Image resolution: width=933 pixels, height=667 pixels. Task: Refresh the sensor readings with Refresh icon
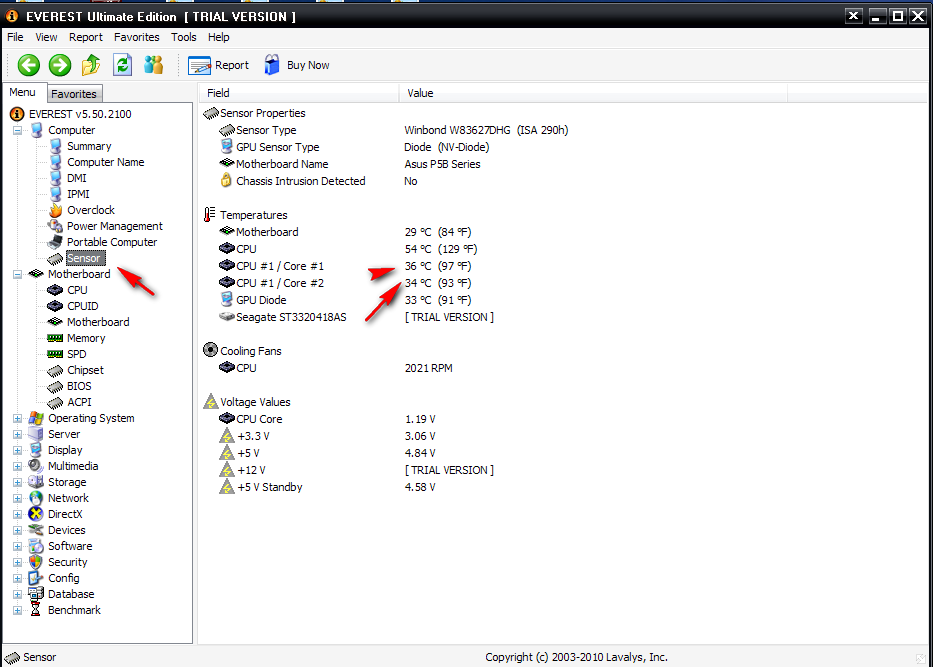(123, 65)
